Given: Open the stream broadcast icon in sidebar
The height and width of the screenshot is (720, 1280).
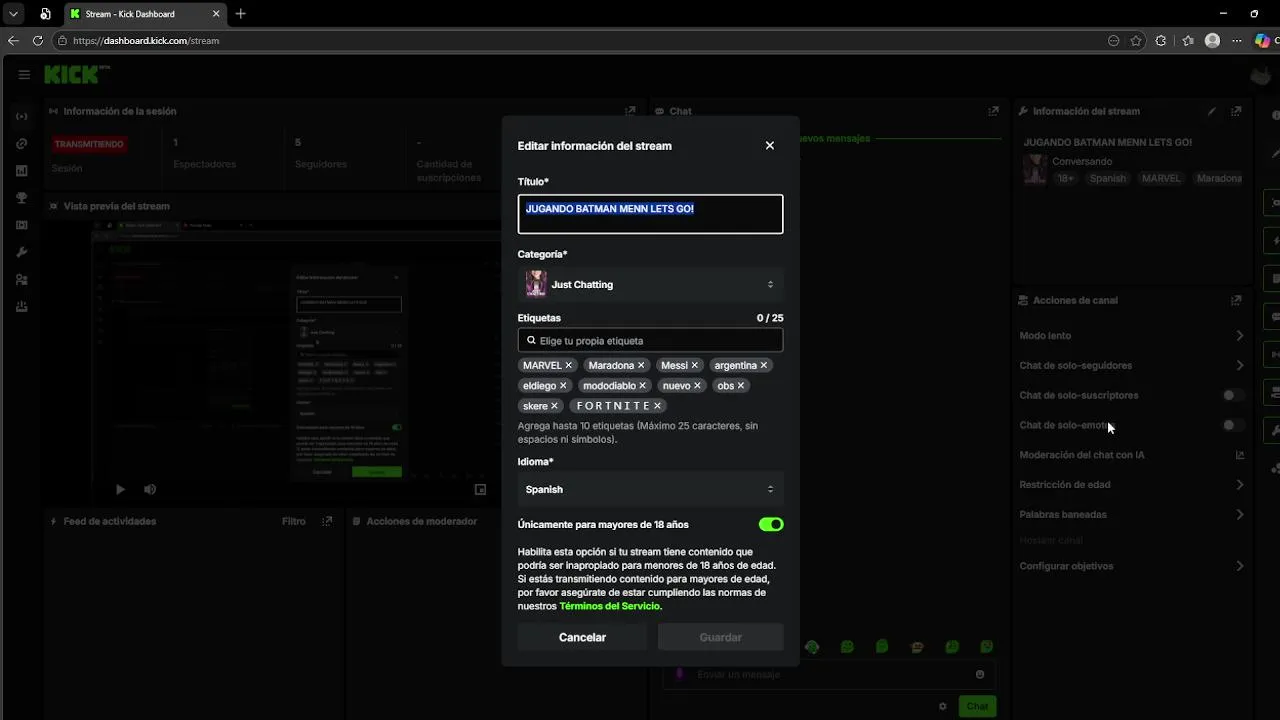Looking at the screenshot, I should click(x=22, y=117).
